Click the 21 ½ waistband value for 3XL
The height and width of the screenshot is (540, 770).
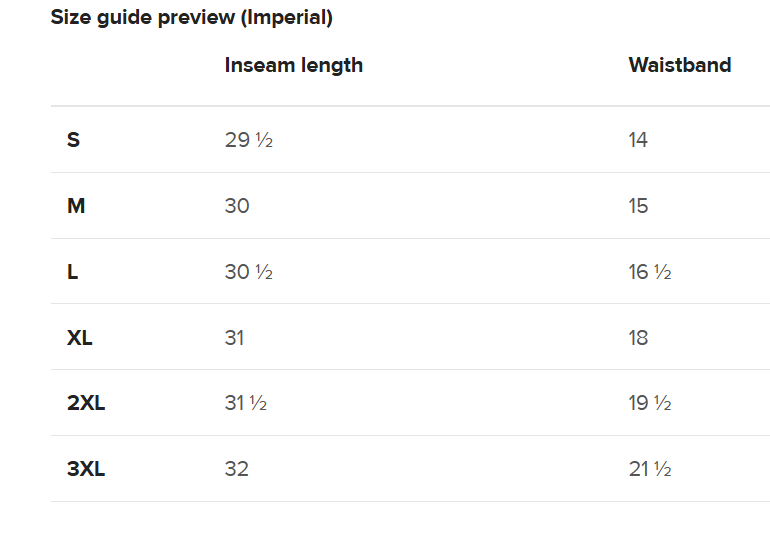point(649,469)
